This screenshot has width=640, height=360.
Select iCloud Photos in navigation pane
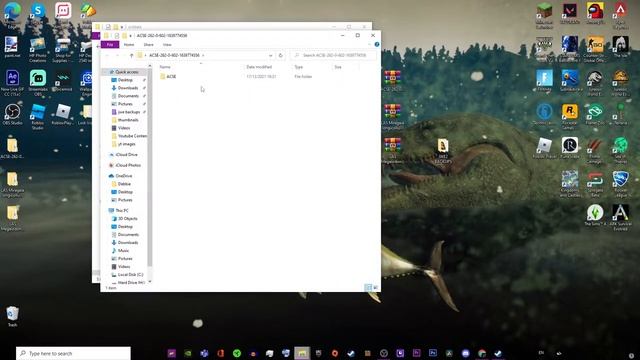coord(128,165)
